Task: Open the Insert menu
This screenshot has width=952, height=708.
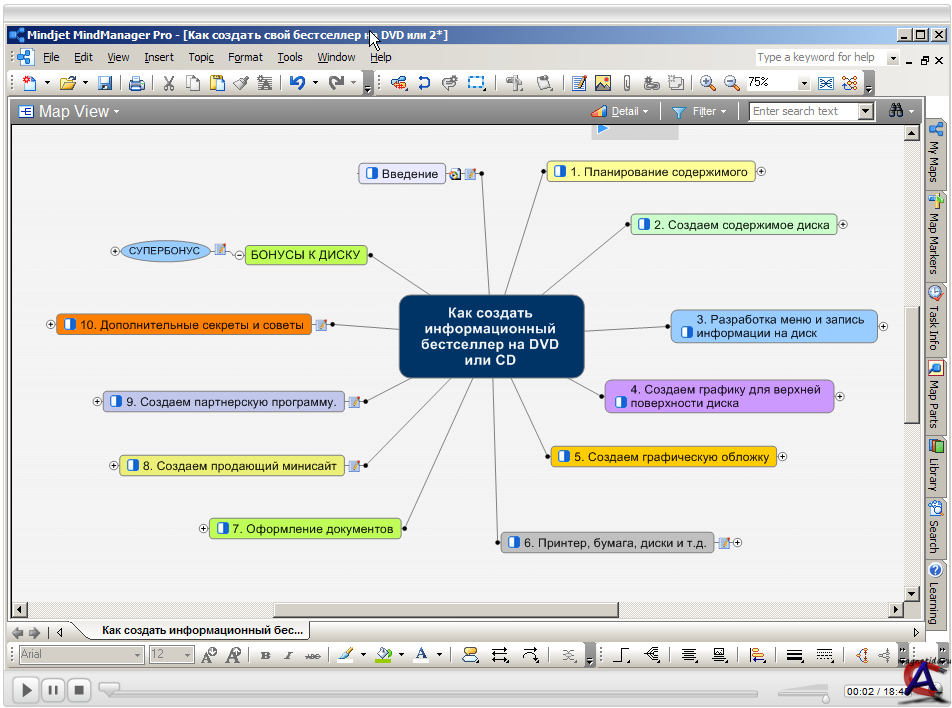Action: point(158,58)
